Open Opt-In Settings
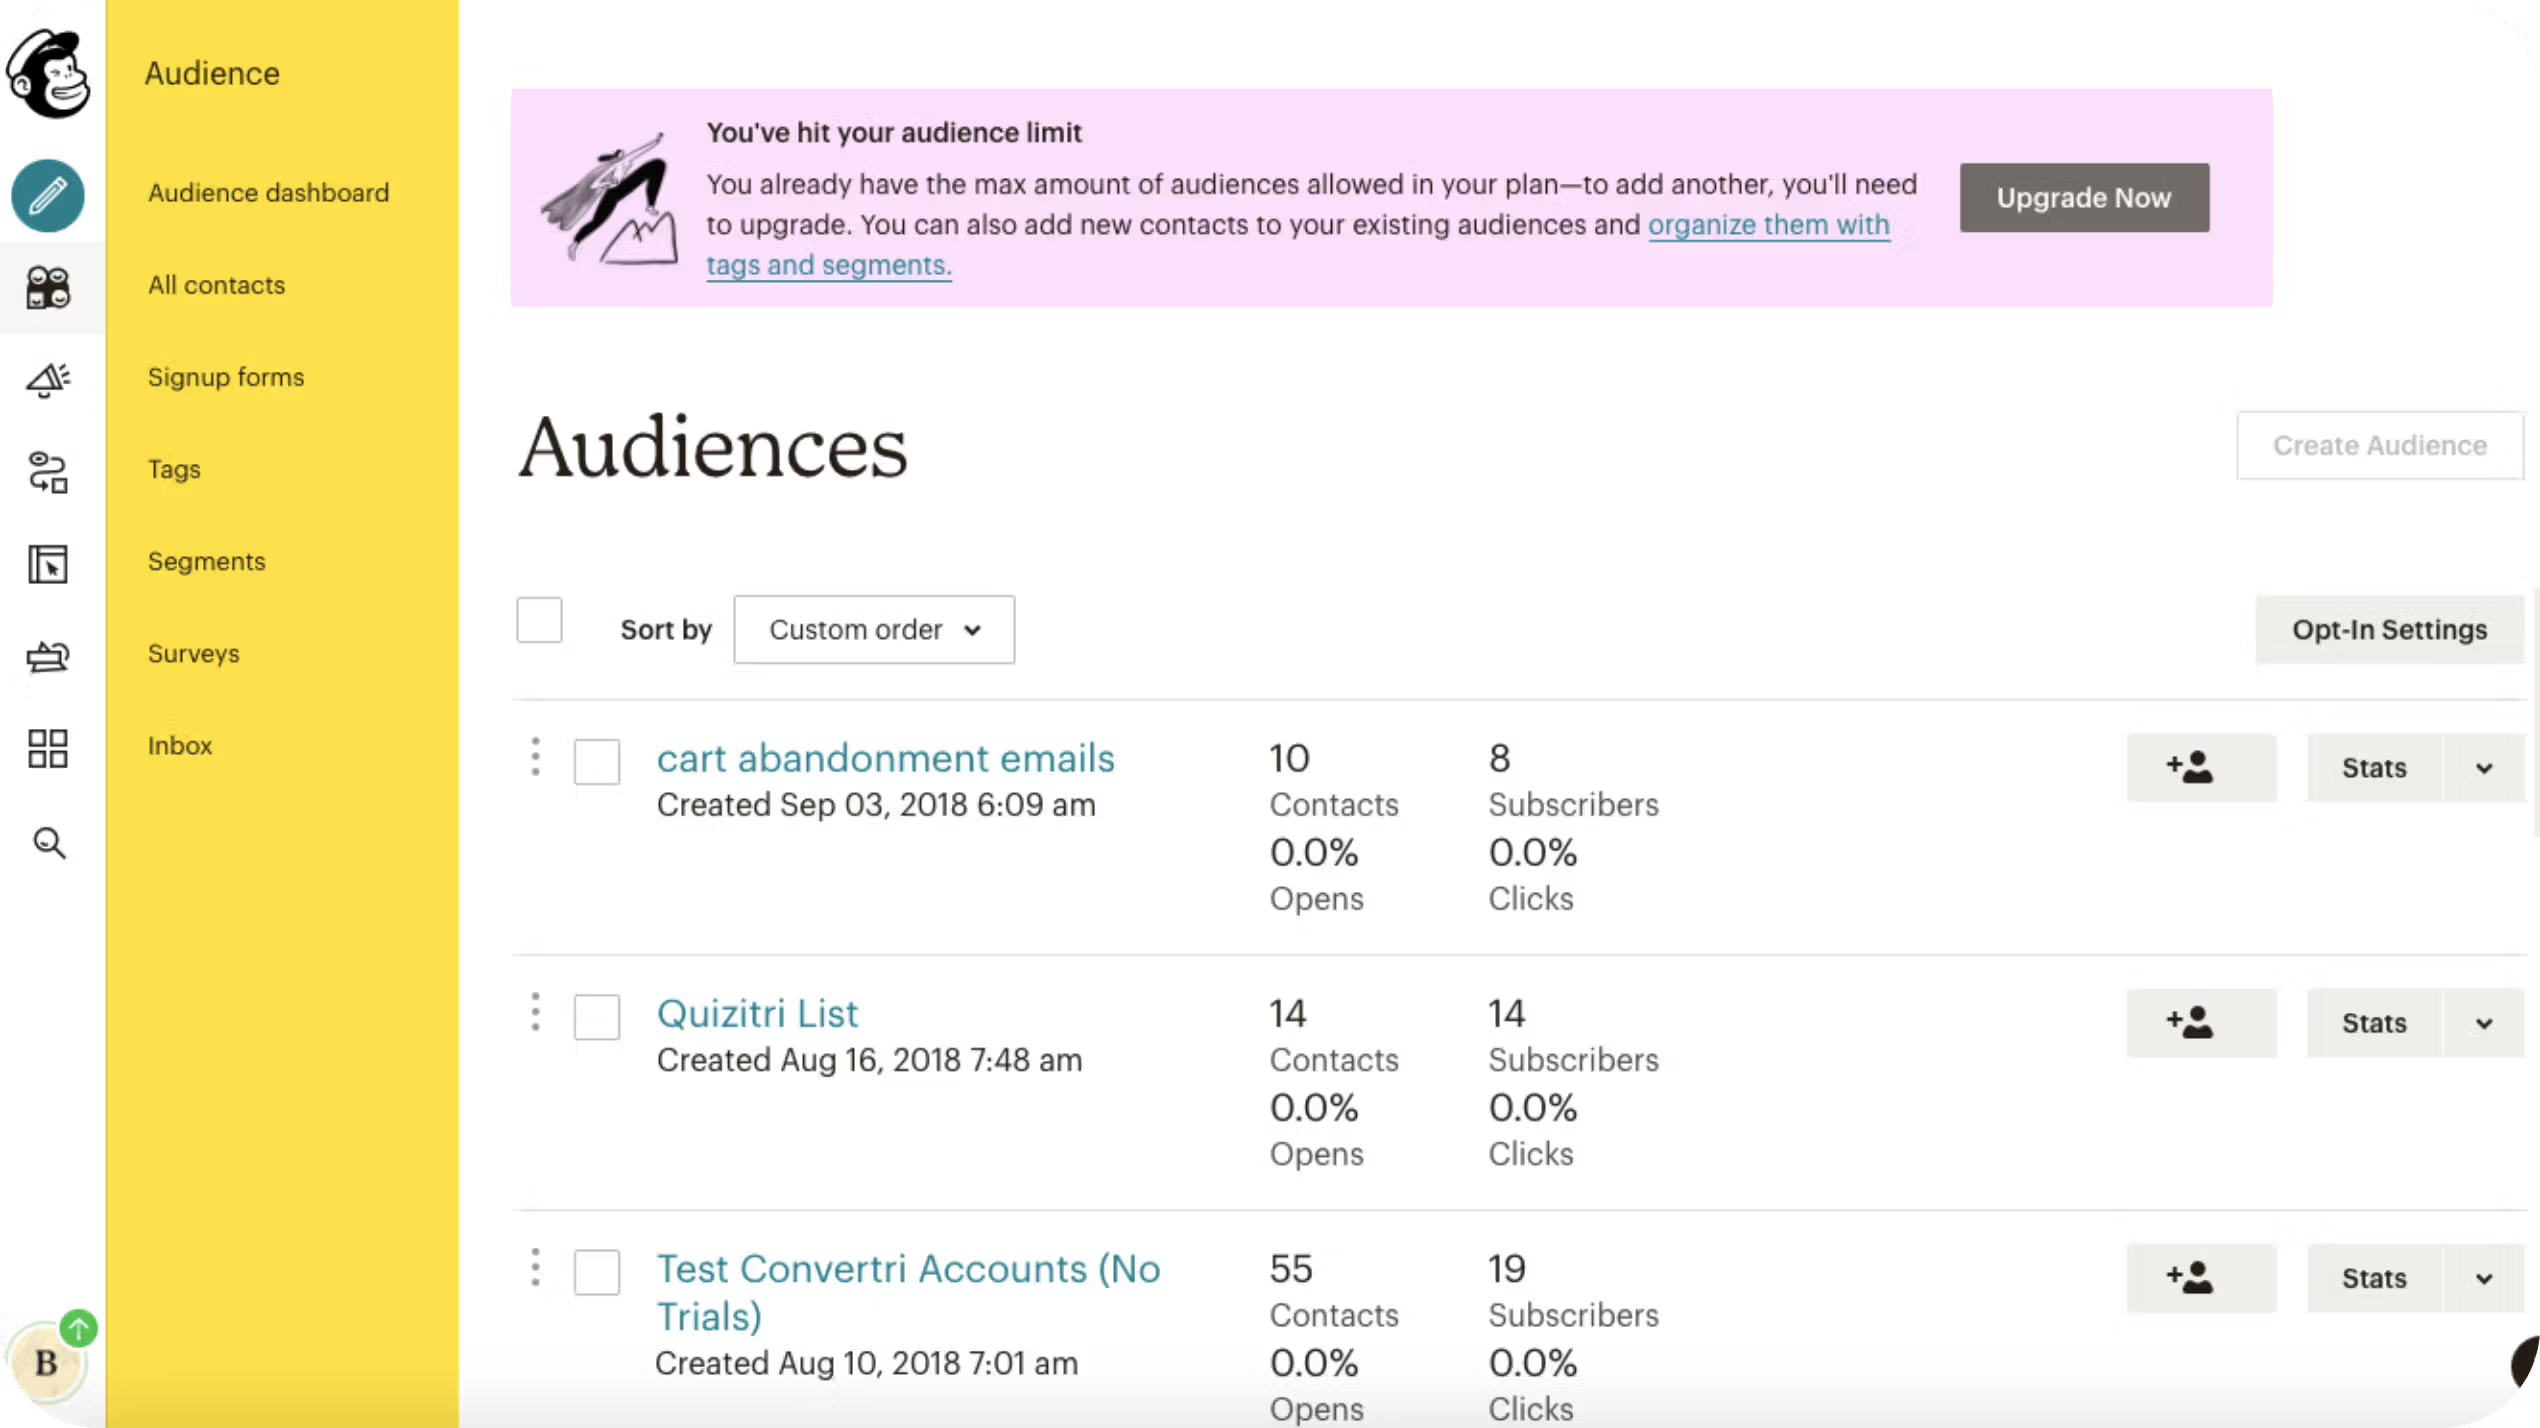Screen dimensions: 2540x1428 [2390, 629]
